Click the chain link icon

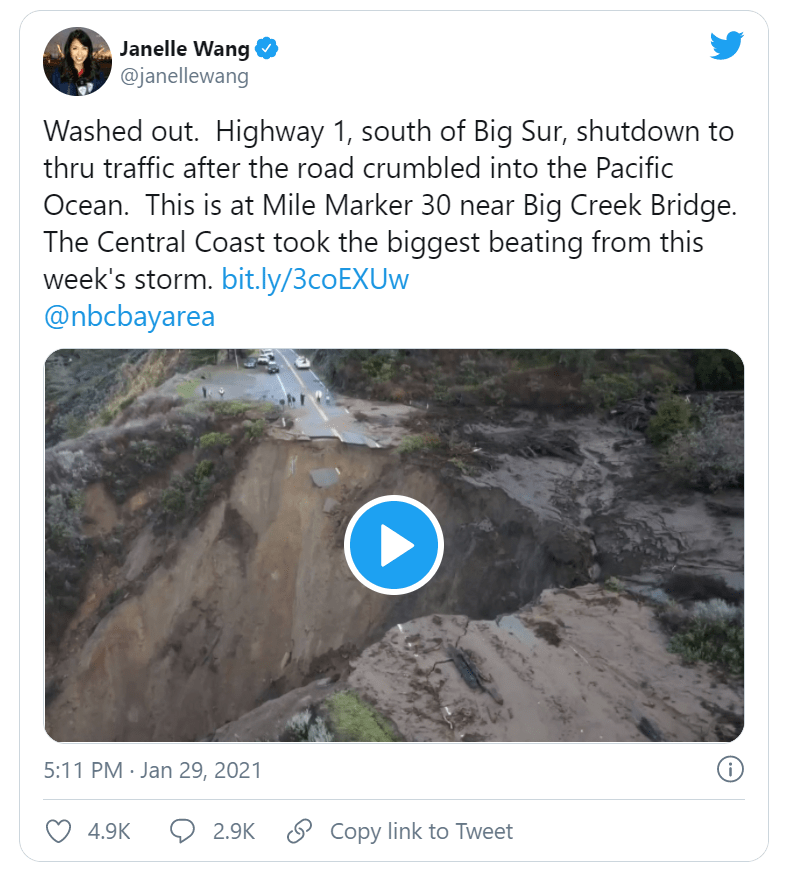tap(300, 831)
